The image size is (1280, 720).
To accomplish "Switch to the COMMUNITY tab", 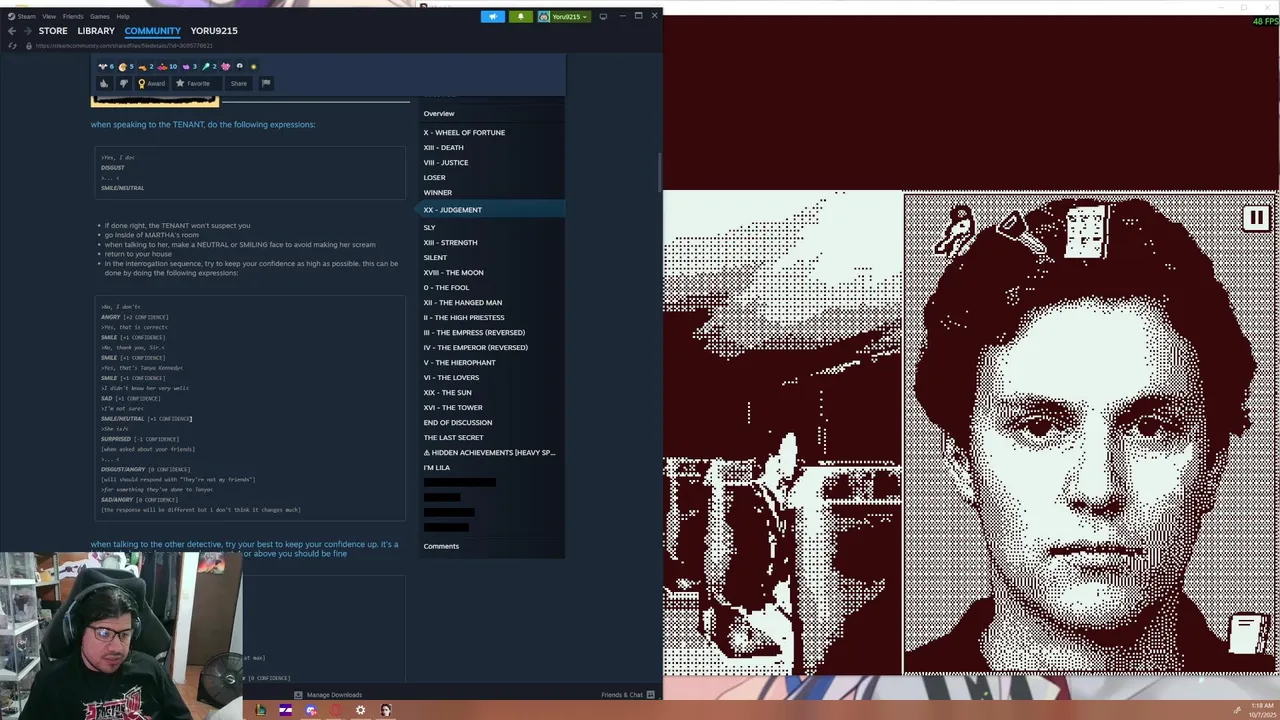I will point(152,31).
